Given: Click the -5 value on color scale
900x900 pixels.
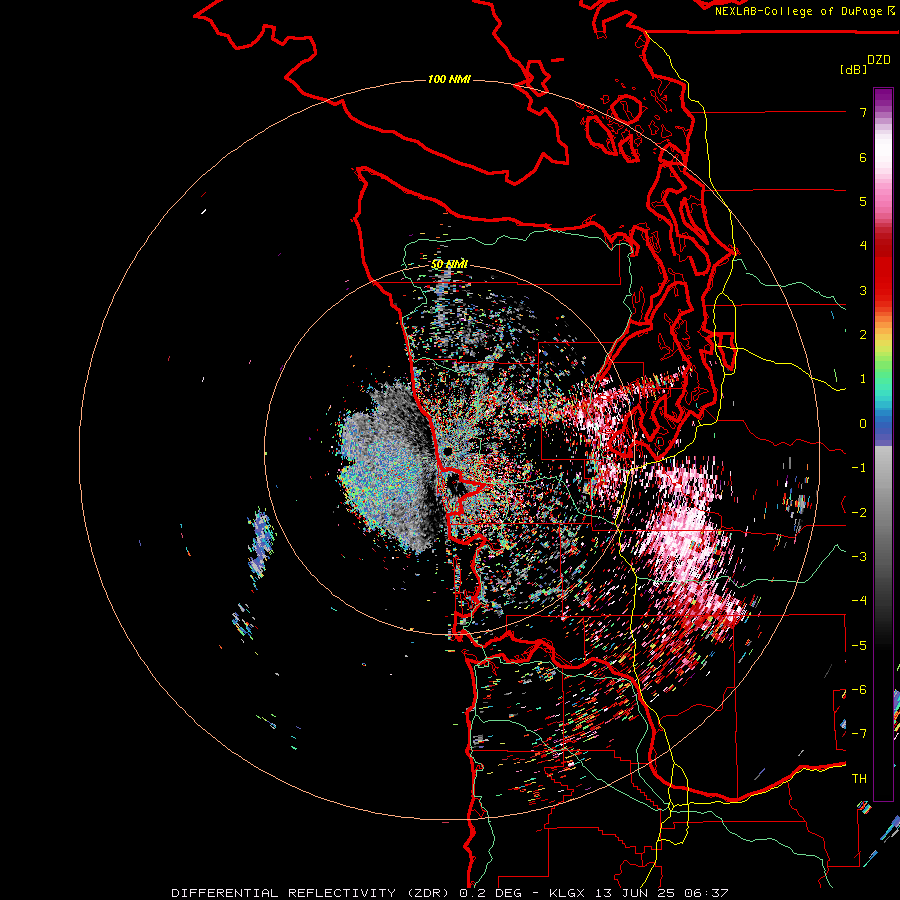Looking at the screenshot, I should (859, 646).
